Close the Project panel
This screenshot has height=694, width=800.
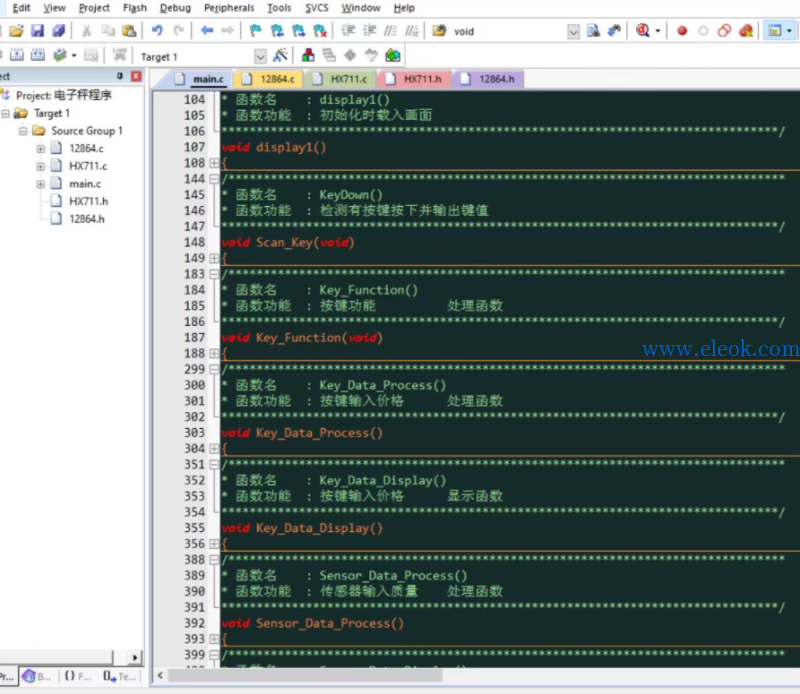[x=136, y=76]
